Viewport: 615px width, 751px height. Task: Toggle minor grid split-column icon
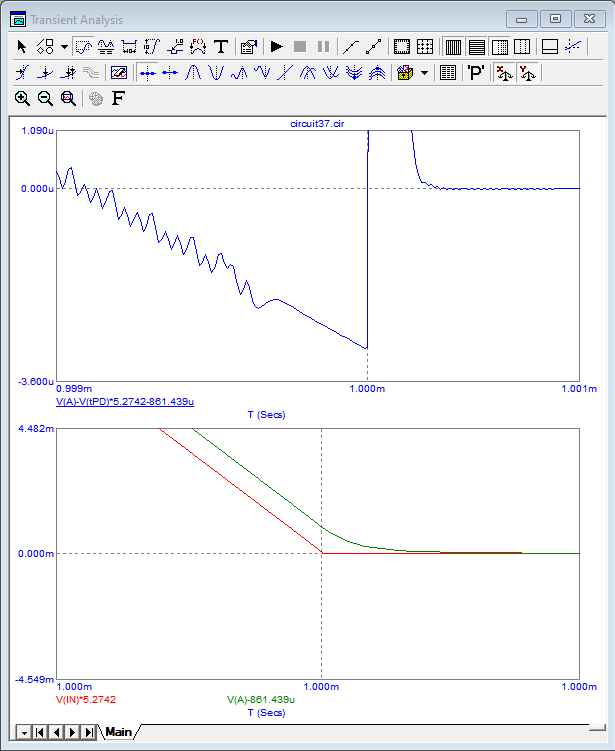click(522, 46)
